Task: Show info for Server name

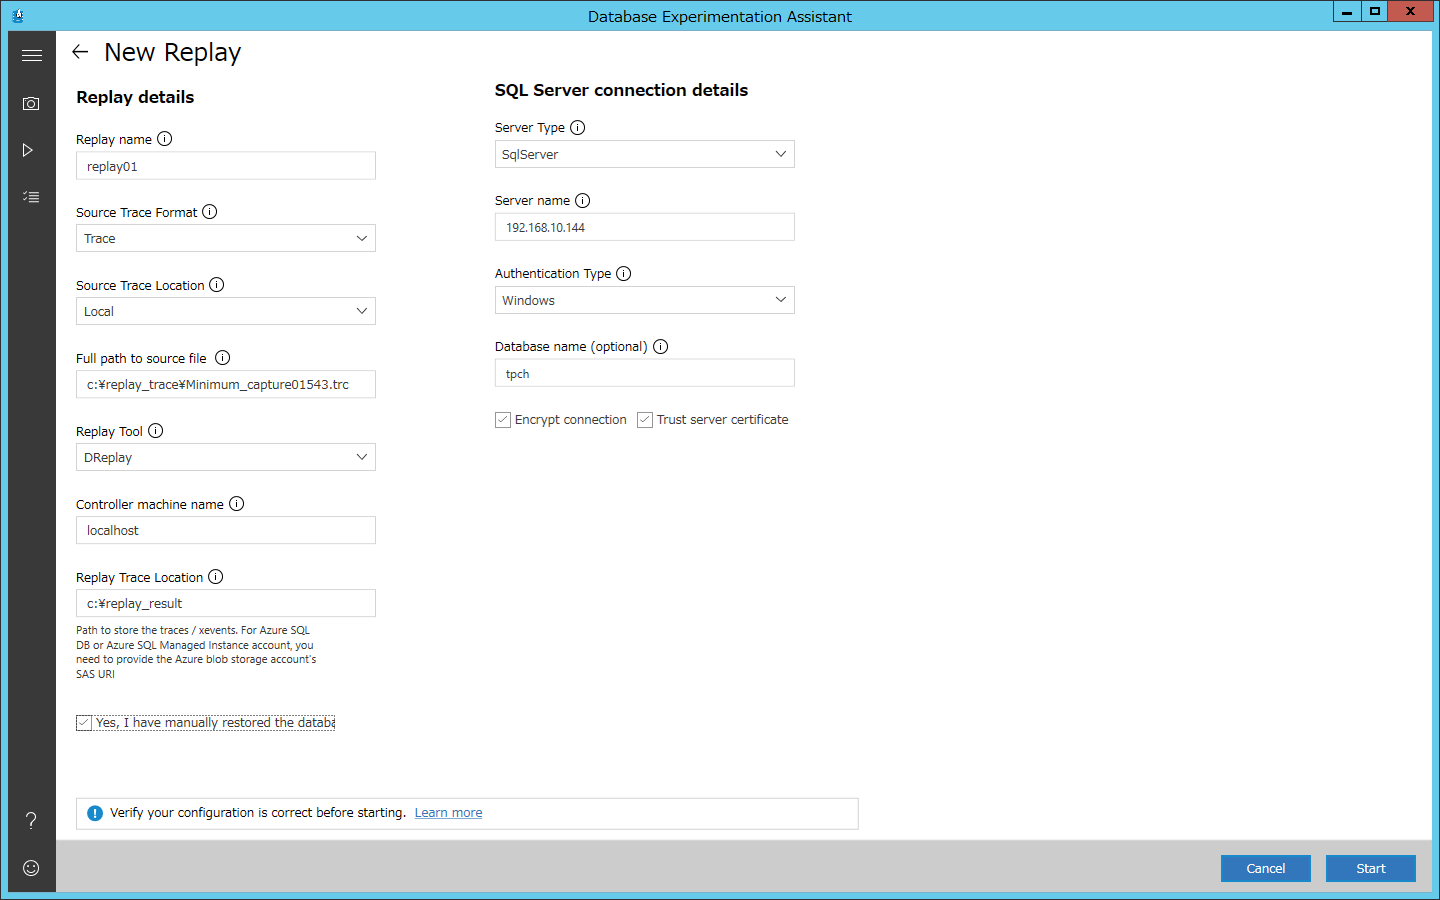Action: [583, 200]
